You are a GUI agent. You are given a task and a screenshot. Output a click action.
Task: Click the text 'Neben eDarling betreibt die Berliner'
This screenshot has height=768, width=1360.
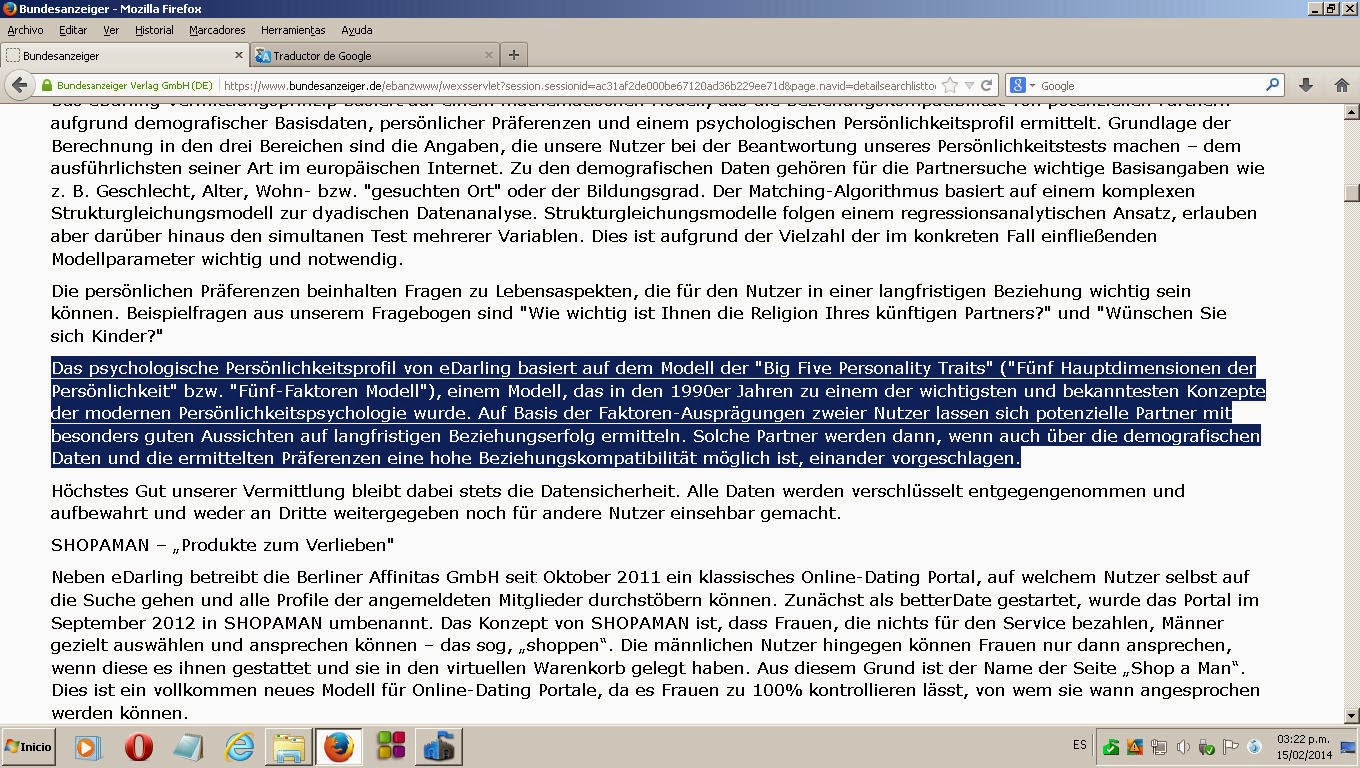click(x=226, y=577)
